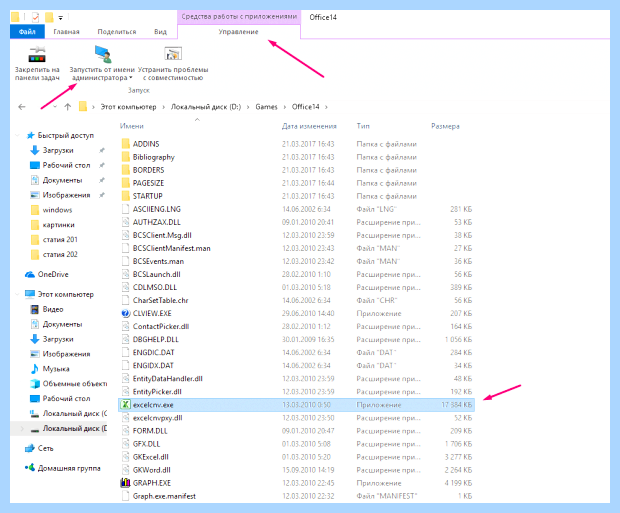
Task: Switch to the Главная tab
Action: (66, 32)
